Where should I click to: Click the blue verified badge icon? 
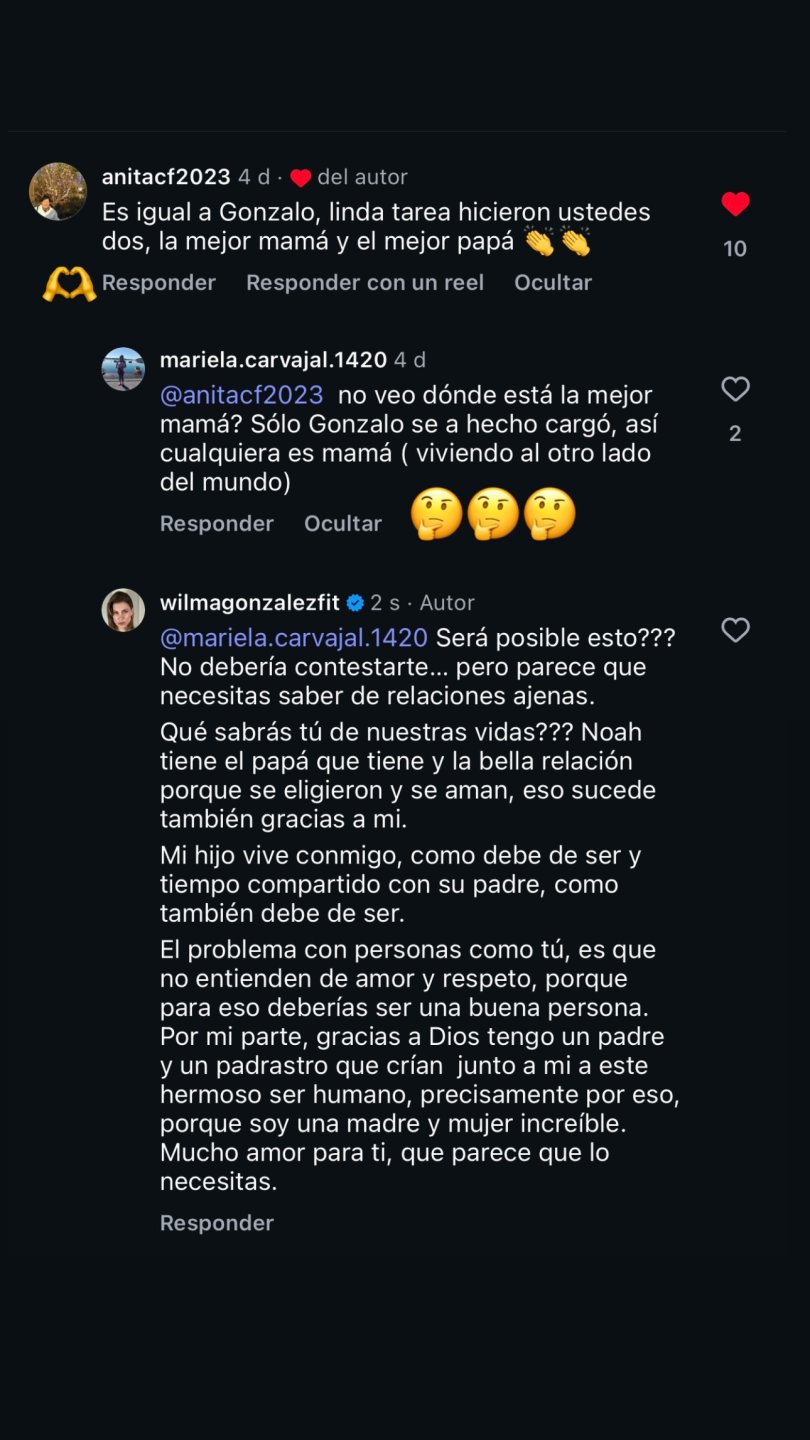pyautogui.click(x=355, y=603)
